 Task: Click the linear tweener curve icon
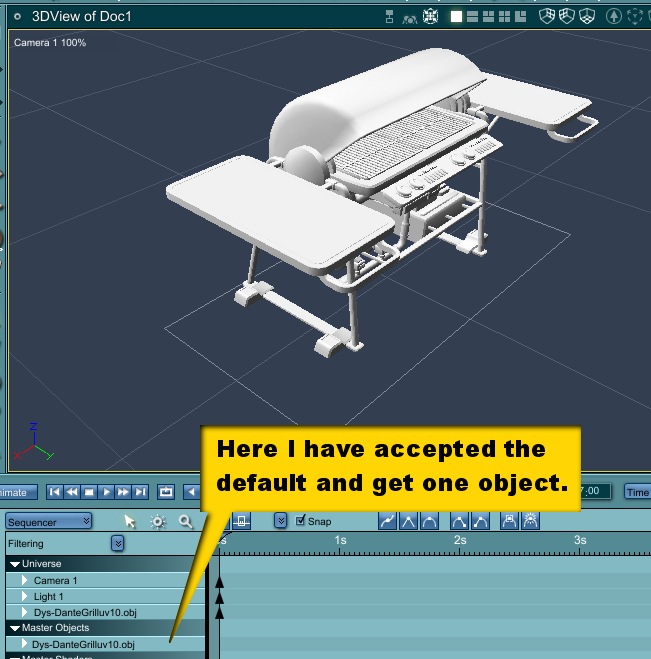tap(408, 521)
